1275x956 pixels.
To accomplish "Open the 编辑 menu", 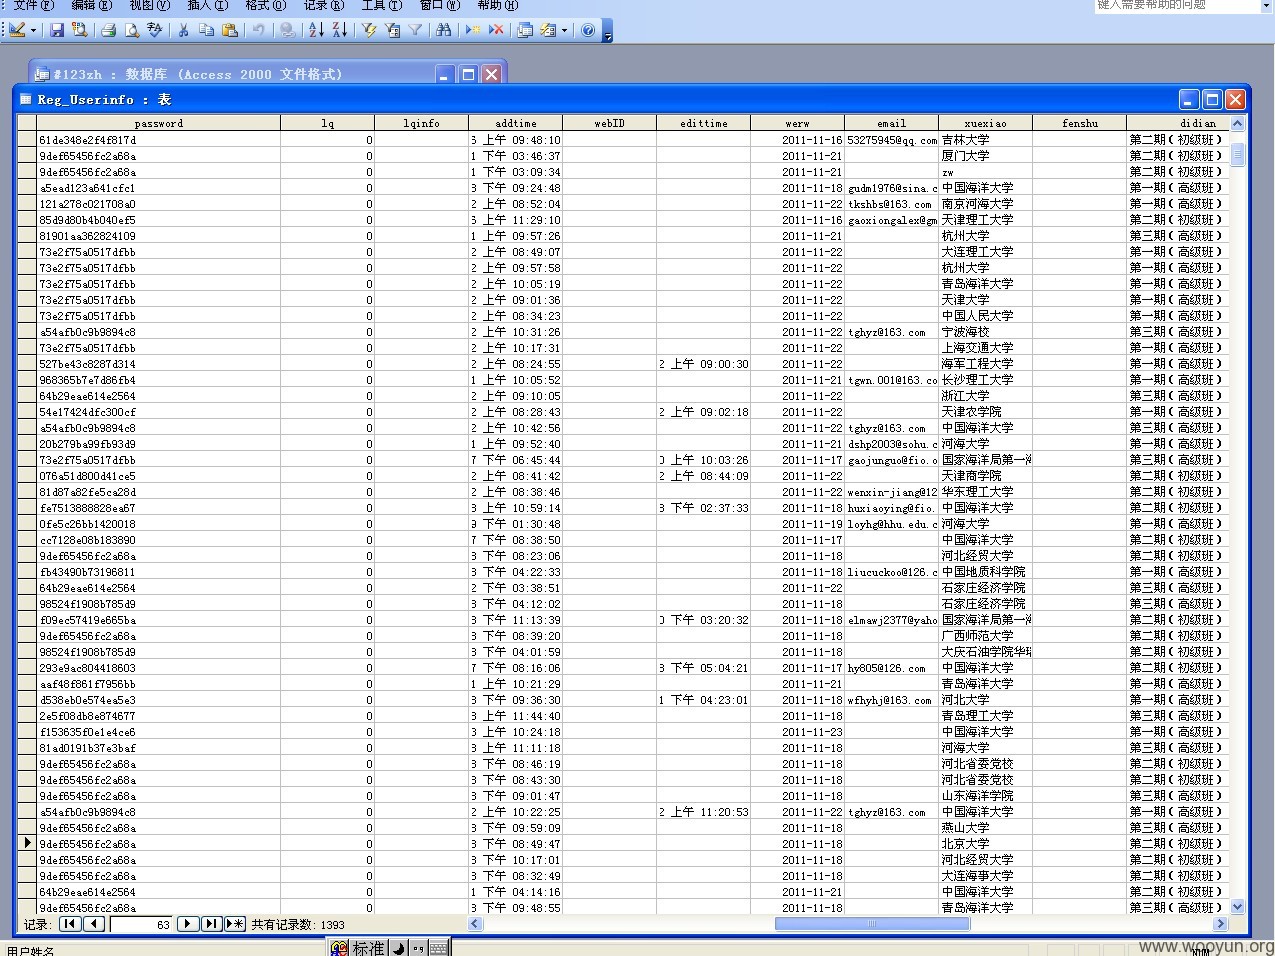I will [x=92, y=5].
